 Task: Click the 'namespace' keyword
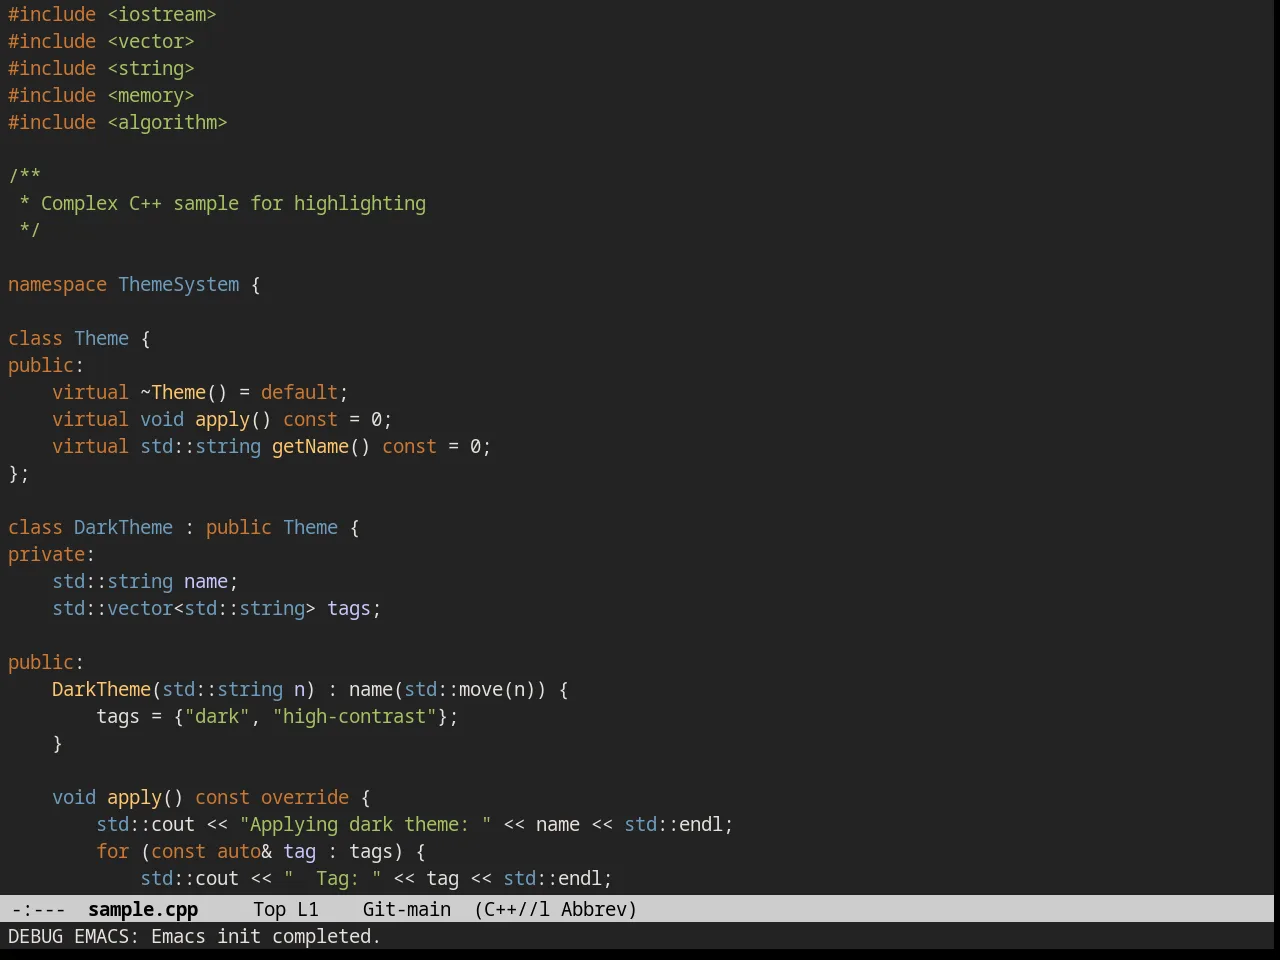click(57, 284)
